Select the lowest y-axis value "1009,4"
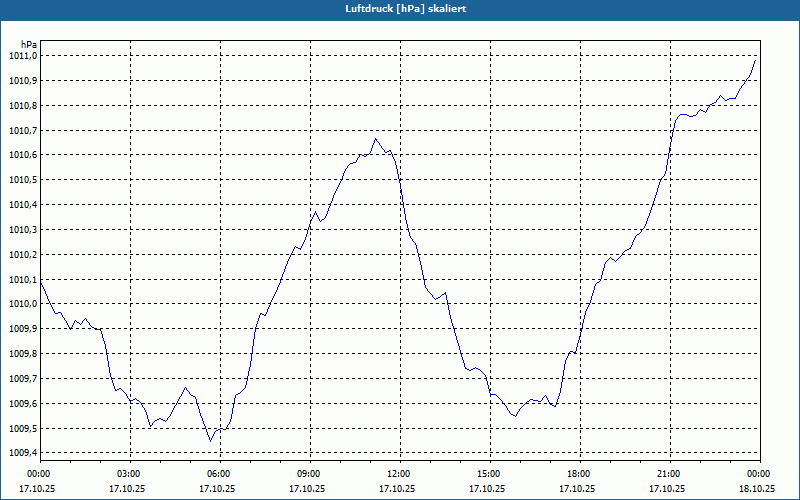 click(23, 453)
